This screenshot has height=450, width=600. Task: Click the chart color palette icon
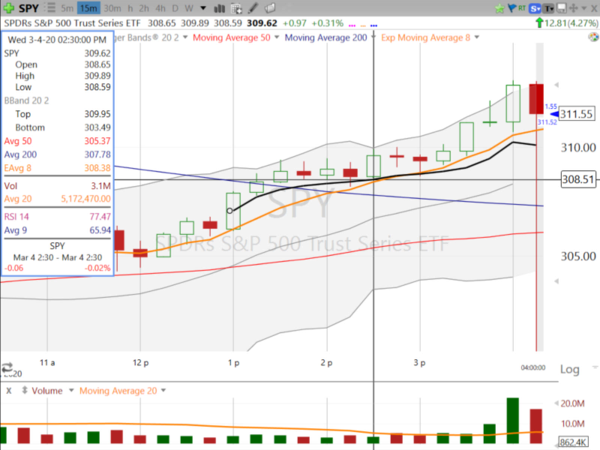[x=593, y=37]
